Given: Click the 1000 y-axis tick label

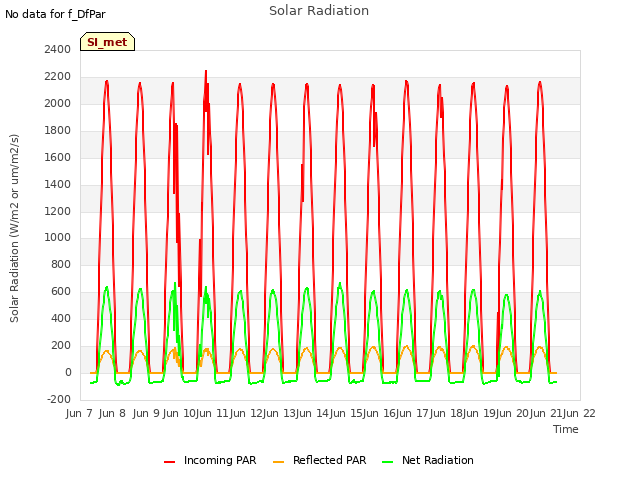Looking at the screenshot, I should (x=58, y=238).
